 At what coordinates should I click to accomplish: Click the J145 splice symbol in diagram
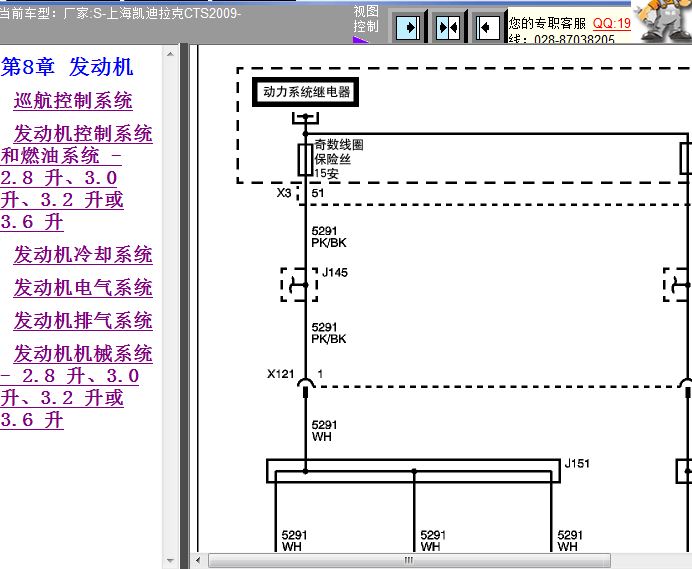click(299, 285)
